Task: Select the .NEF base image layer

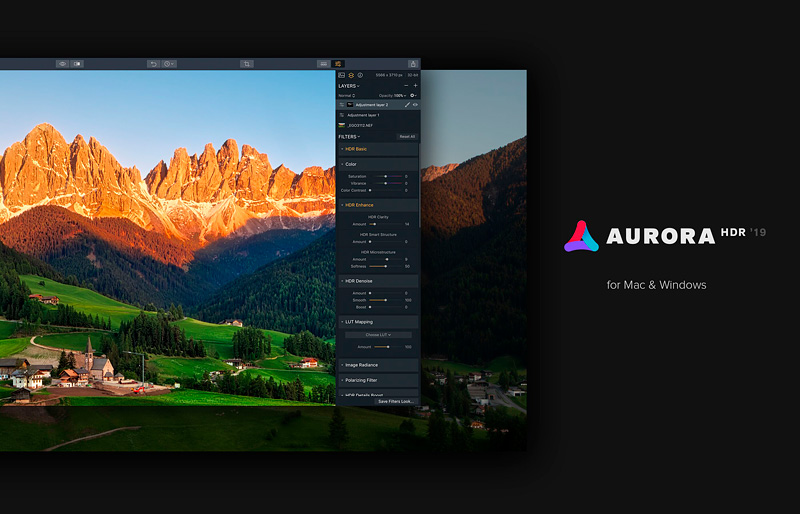Action: point(378,125)
